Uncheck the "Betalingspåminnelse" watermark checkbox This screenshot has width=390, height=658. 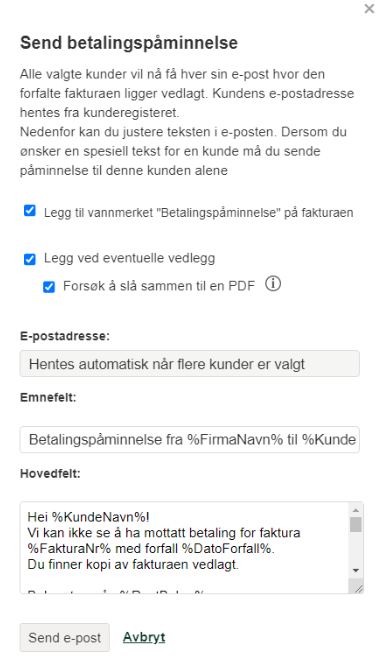tap(30, 210)
